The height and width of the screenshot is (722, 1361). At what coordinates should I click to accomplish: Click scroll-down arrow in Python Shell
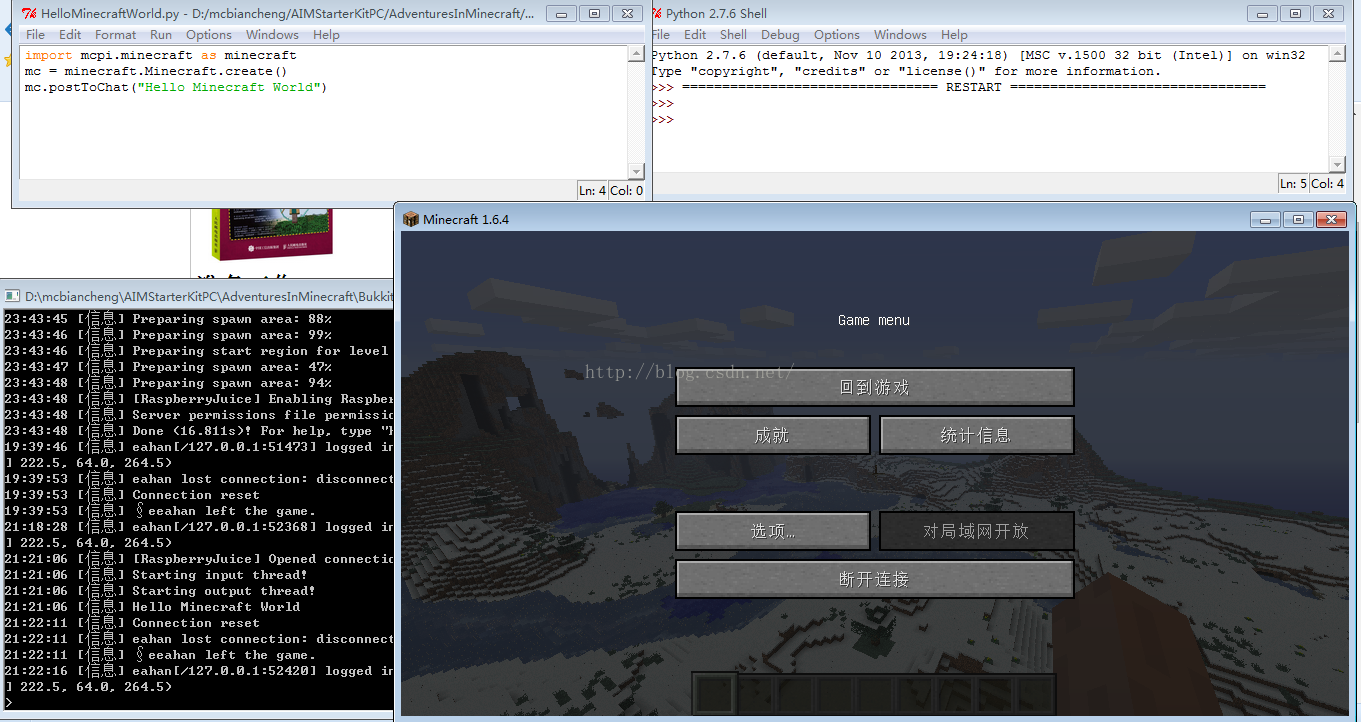(1338, 164)
